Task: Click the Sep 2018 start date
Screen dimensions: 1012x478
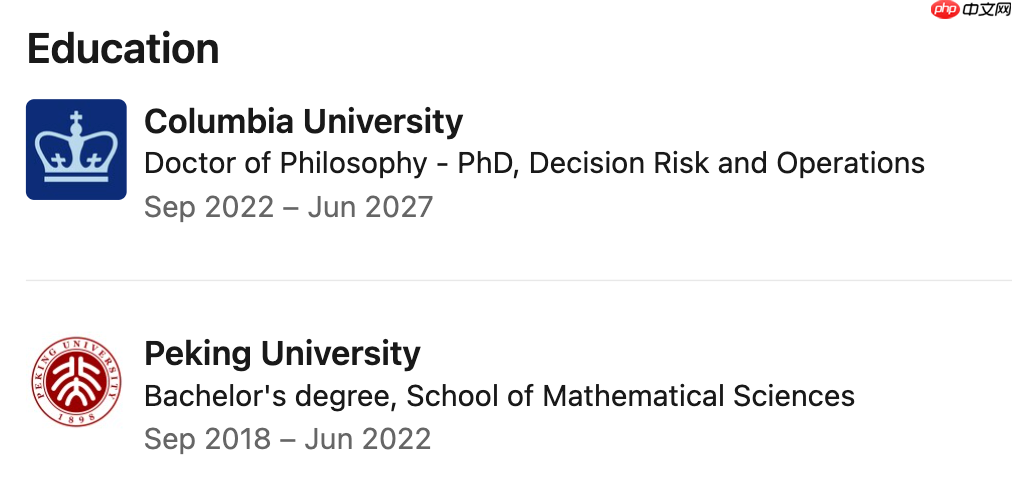Action: point(207,440)
